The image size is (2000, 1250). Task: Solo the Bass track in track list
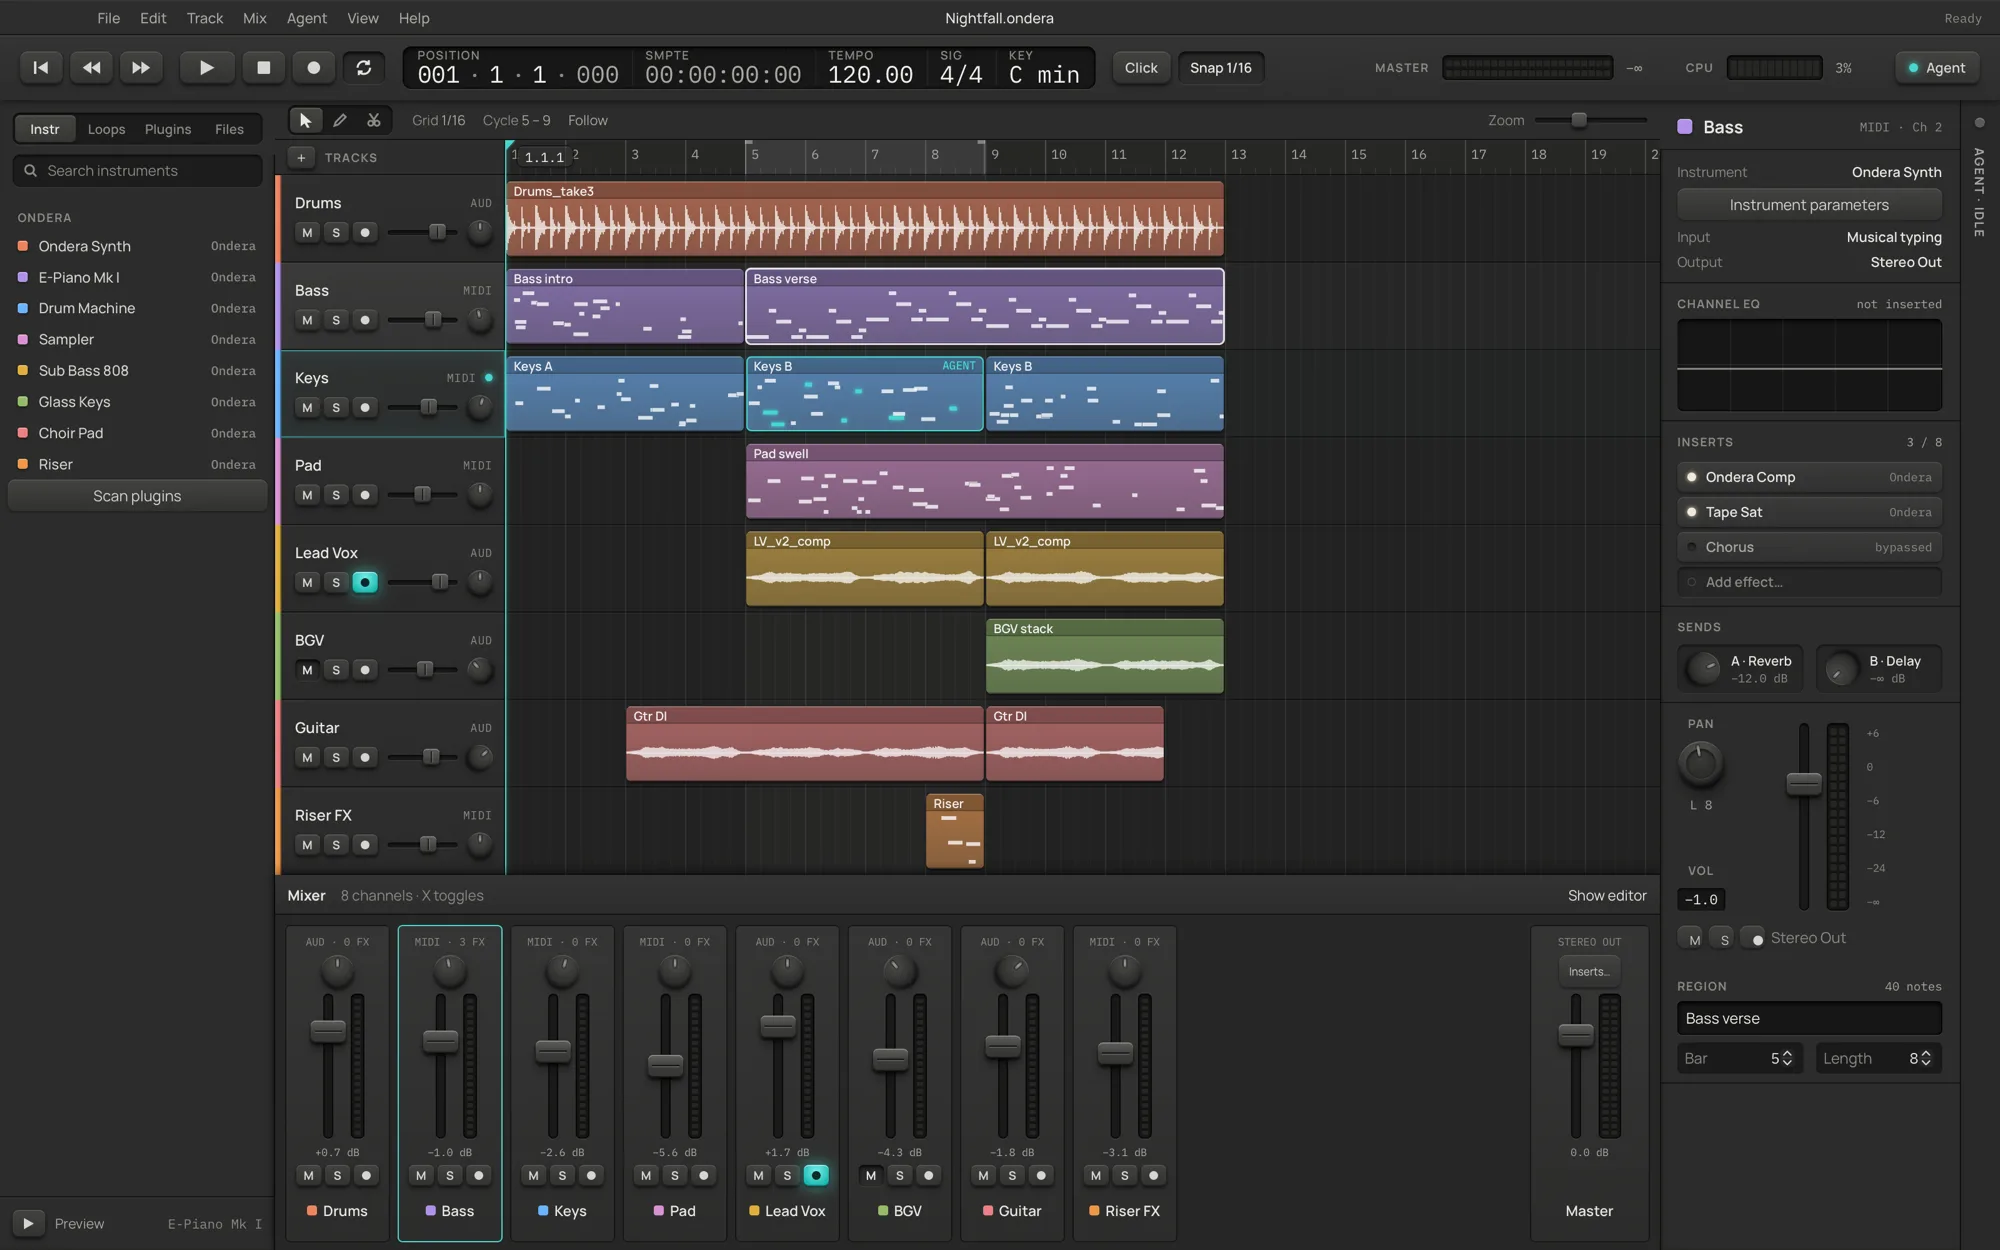click(336, 320)
